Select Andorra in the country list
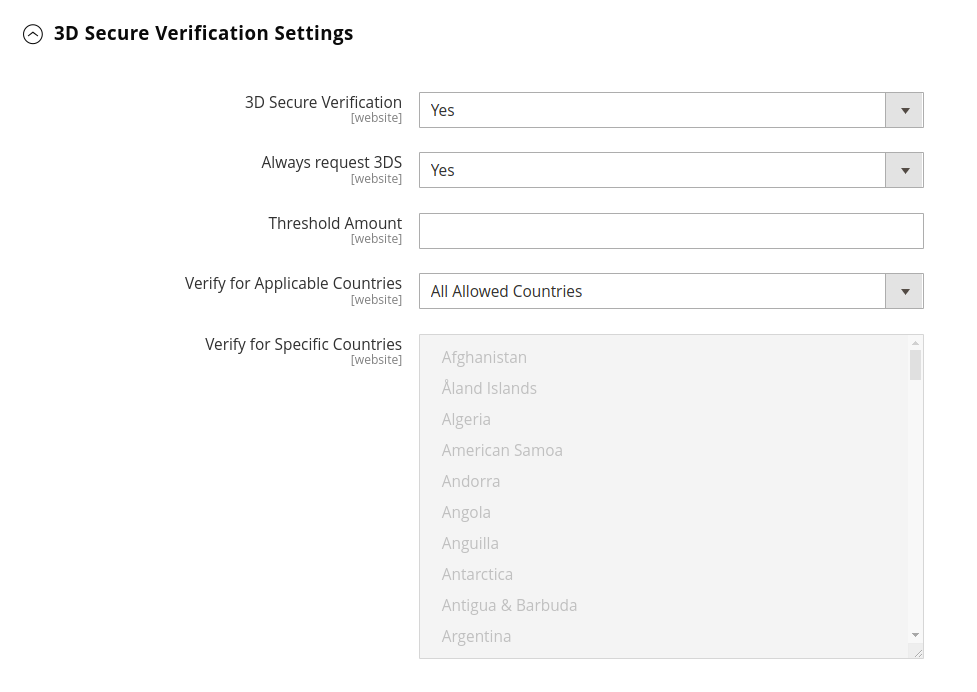Screen dimensions: 977x692 click(471, 481)
